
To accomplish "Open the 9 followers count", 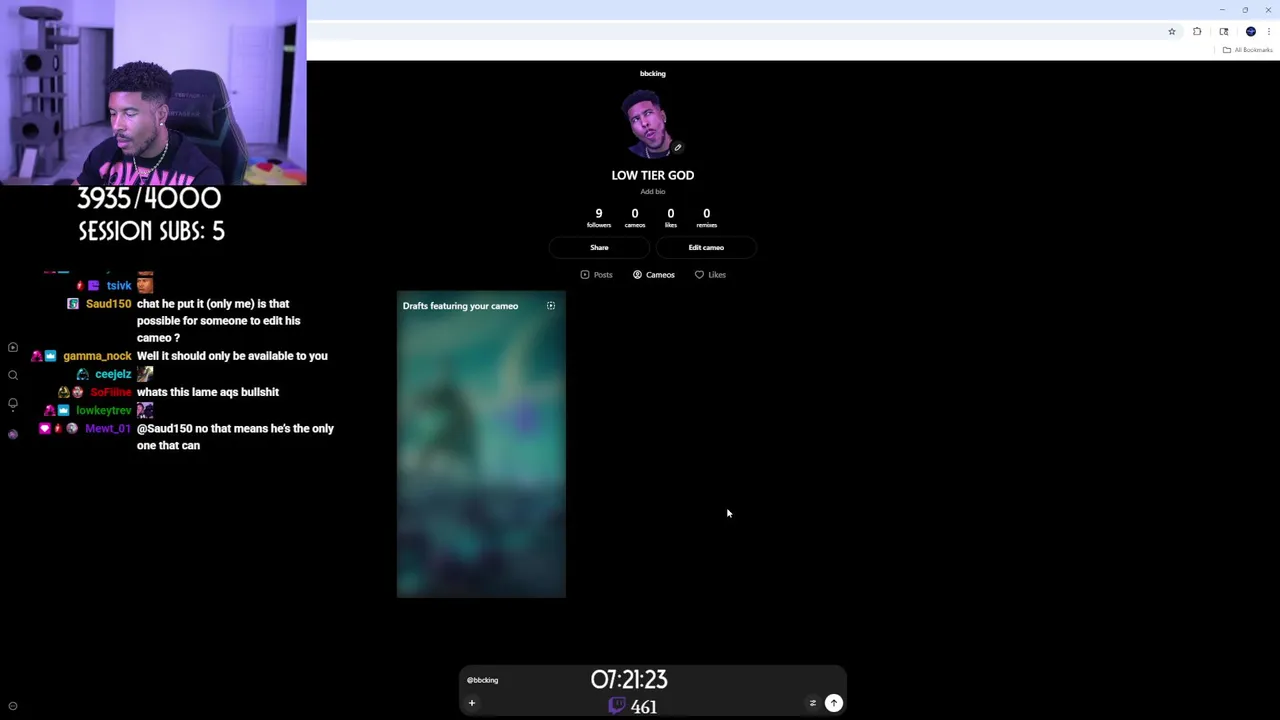I will click(599, 217).
